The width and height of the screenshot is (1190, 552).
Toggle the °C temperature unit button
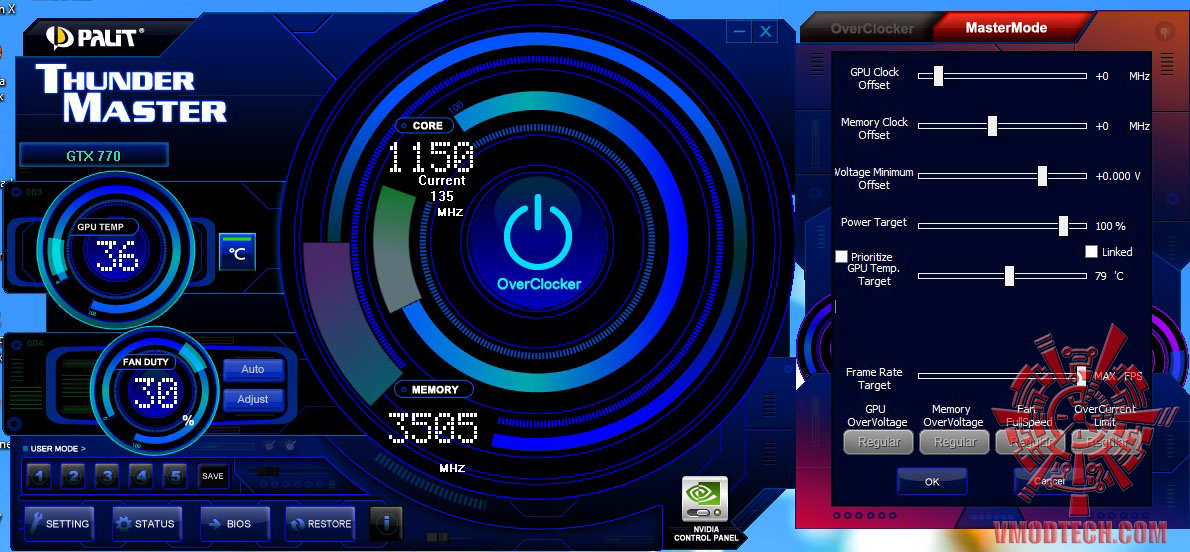[x=238, y=252]
